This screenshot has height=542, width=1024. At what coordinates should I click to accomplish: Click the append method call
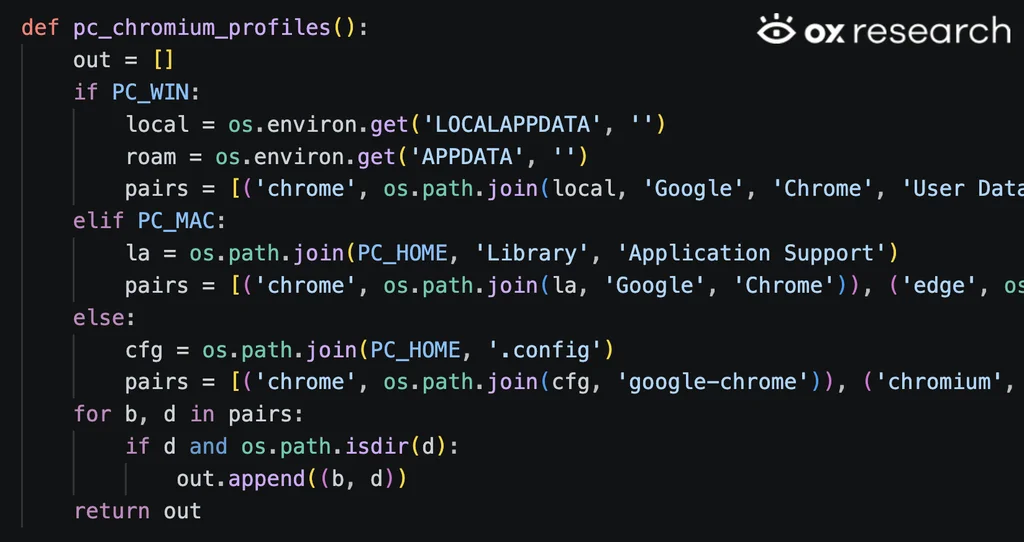click(266, 479)
